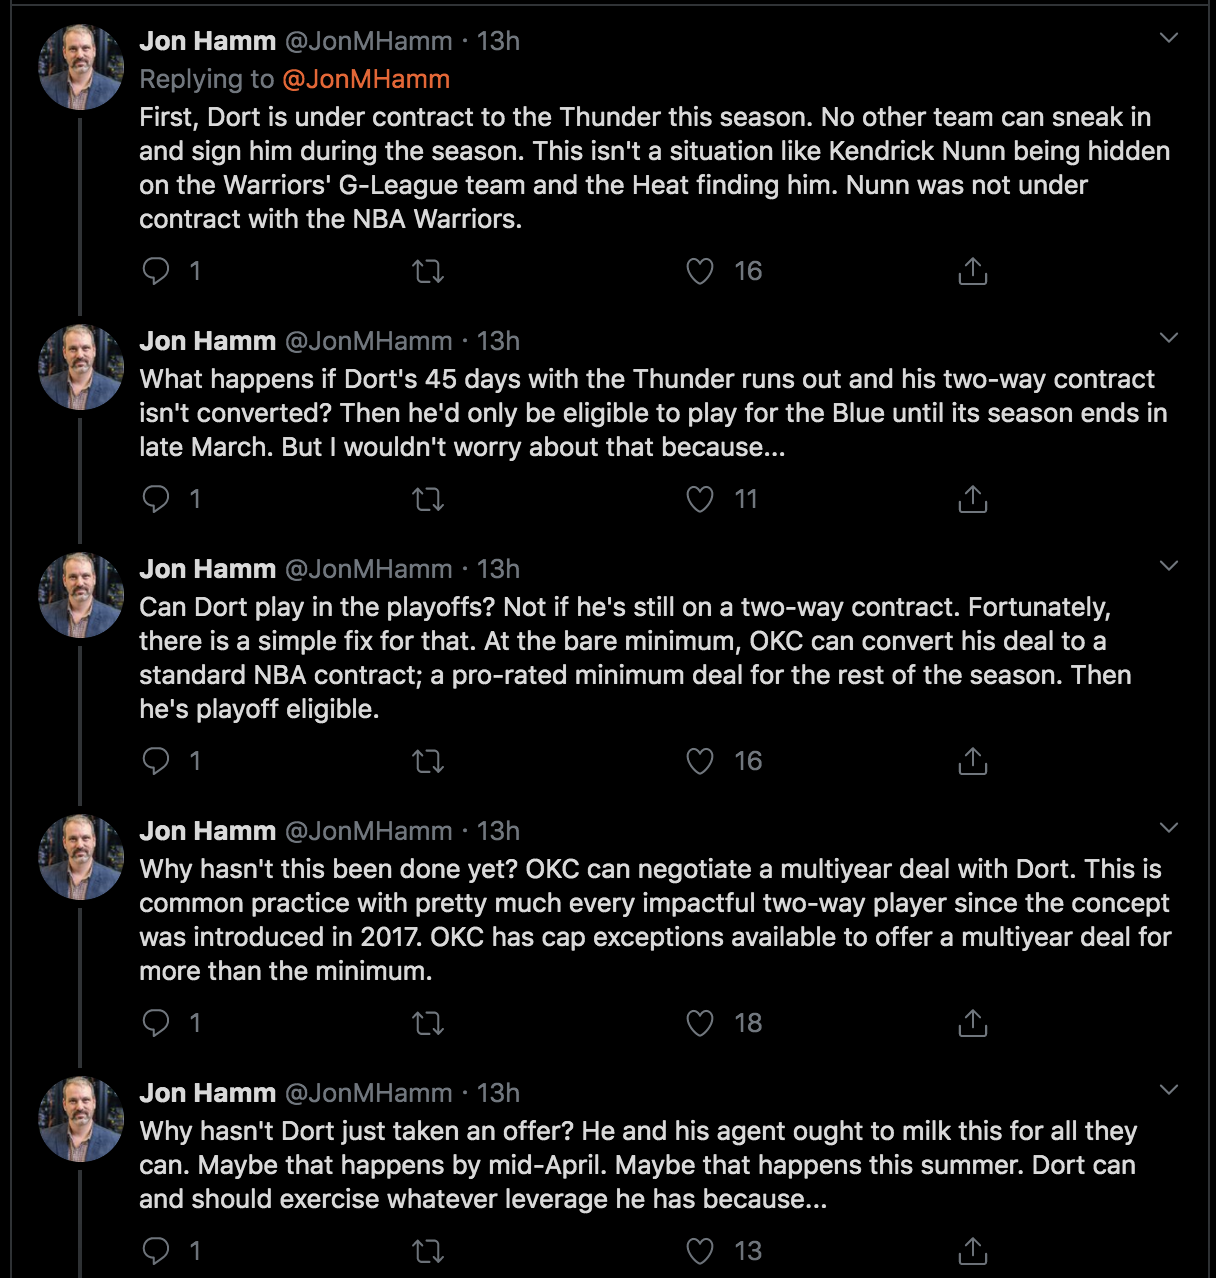Screen dimensions: 1216x1278
Task: Click Jon Hamm's avatar on the playoffs tweet
Action: (80, 595)
